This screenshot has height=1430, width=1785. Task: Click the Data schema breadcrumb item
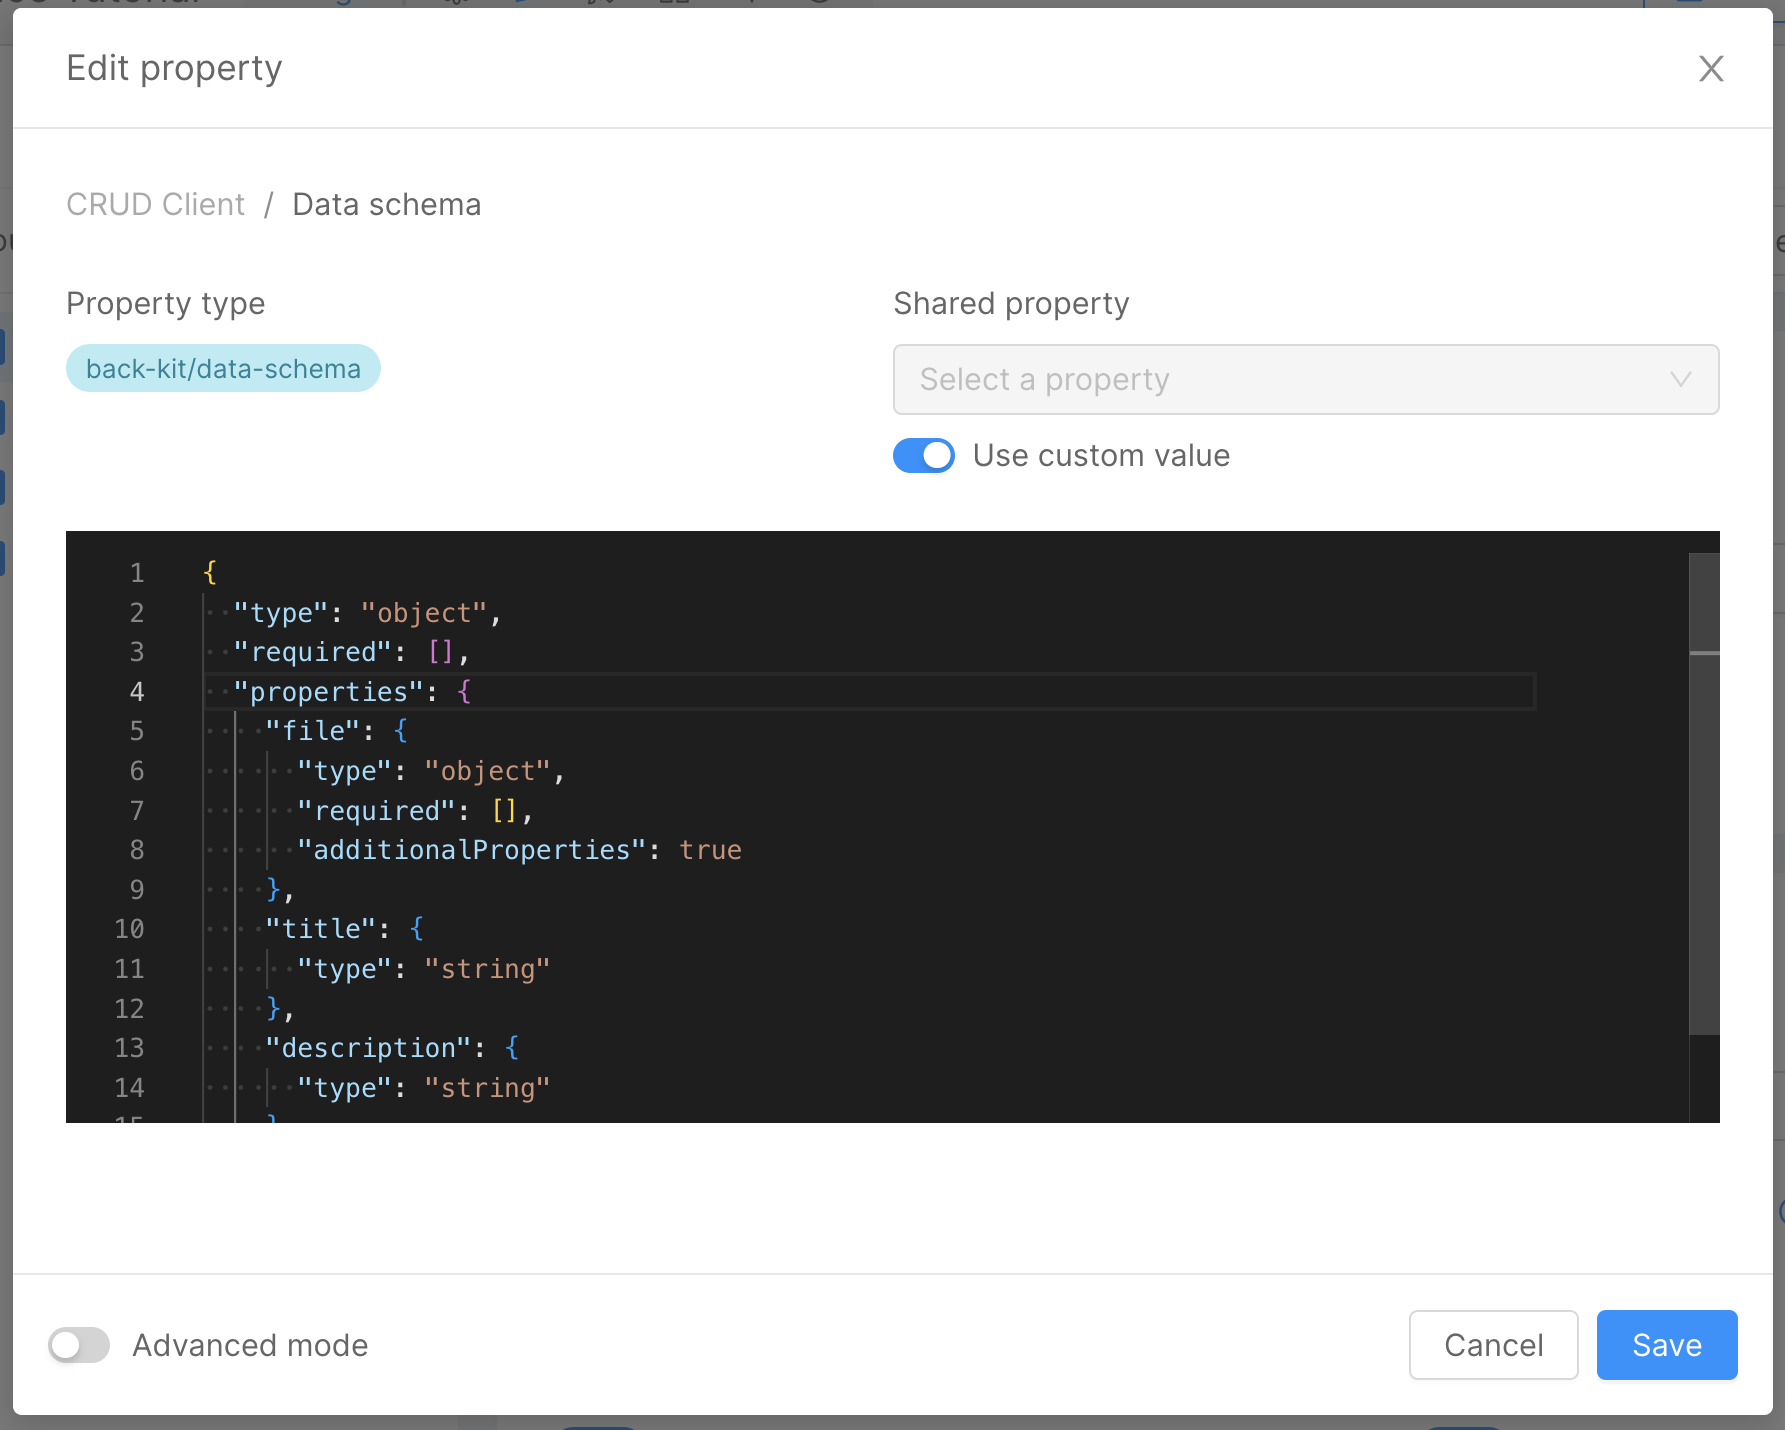tap(386, 205)
